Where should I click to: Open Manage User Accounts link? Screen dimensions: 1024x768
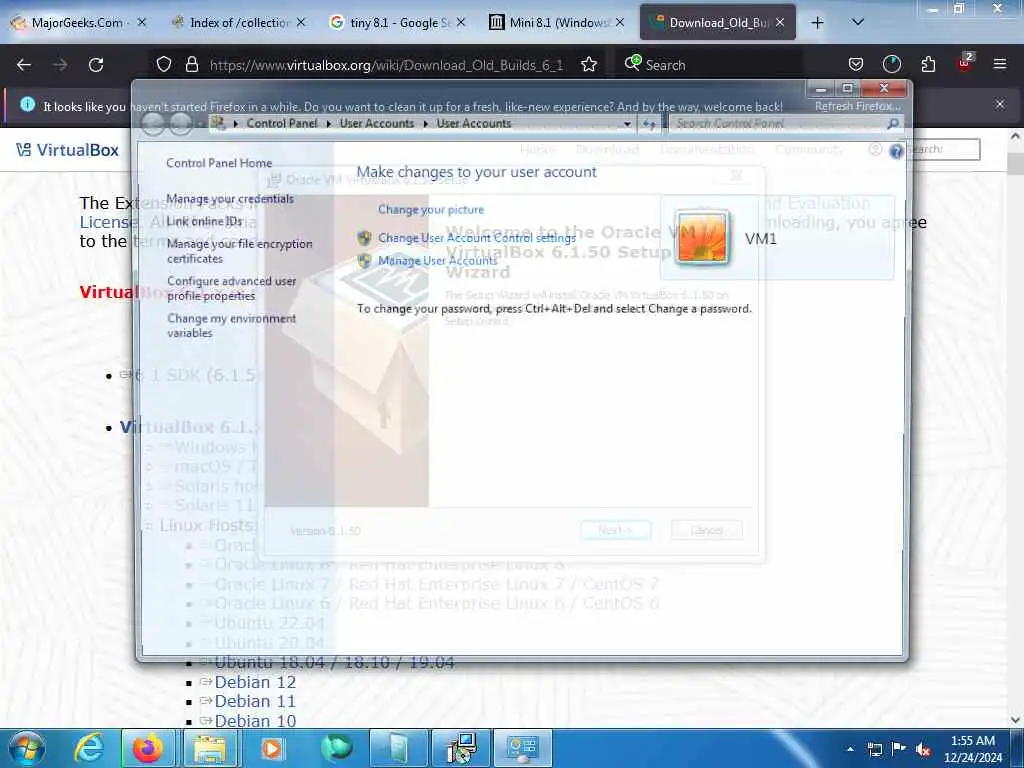click(438, 261)
